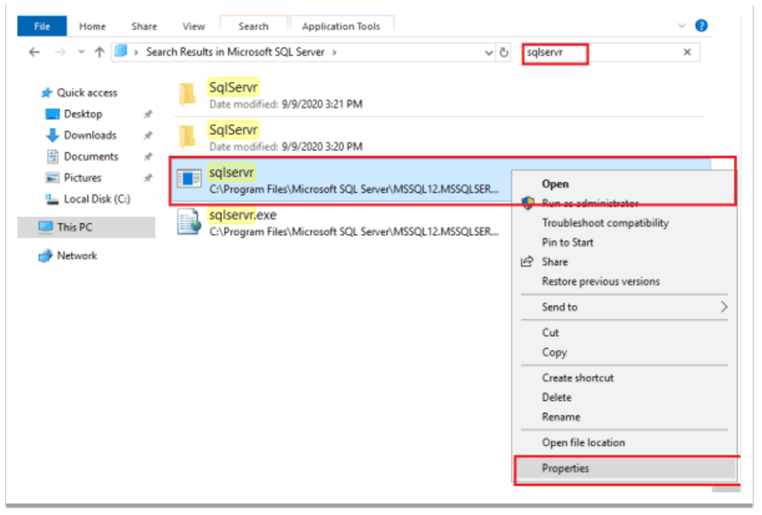Screen dimensions: 762x515
Task: Unpin Desktop using its pin icon
Action: tap(148, 114)
